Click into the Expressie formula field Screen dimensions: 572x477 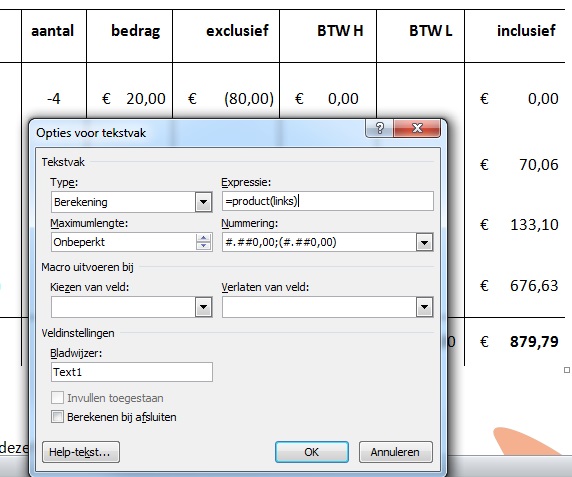tap(328, 201)
